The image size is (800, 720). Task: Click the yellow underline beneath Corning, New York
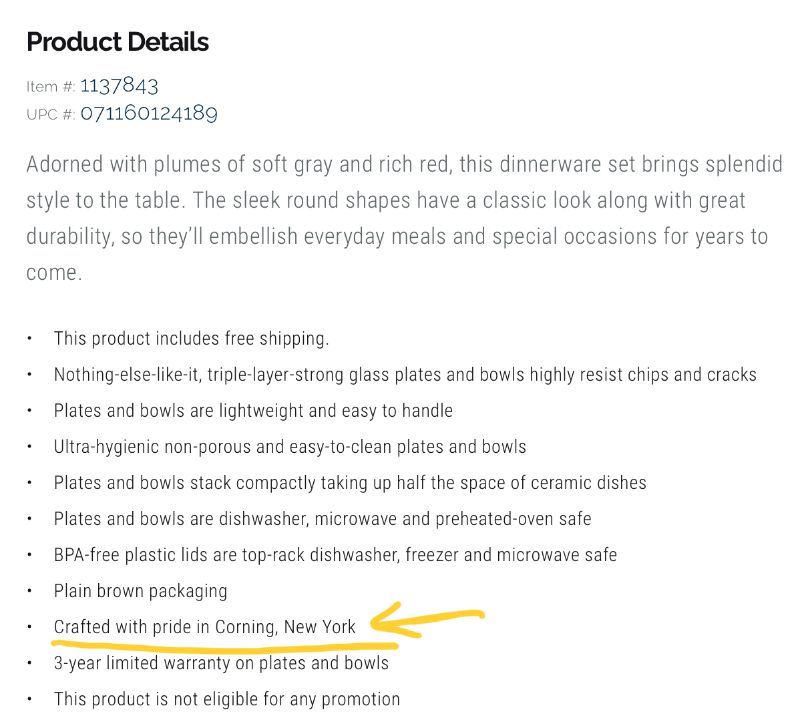[x=224, y=647]
